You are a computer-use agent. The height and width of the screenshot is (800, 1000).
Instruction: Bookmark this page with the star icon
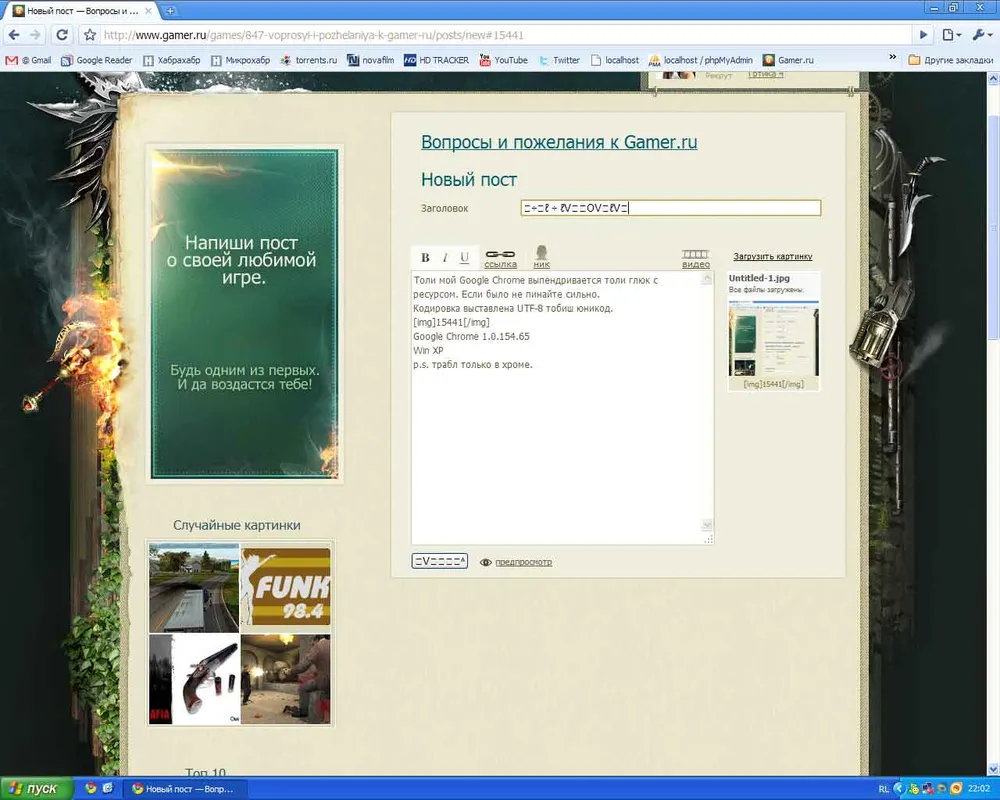pos(90,35)
